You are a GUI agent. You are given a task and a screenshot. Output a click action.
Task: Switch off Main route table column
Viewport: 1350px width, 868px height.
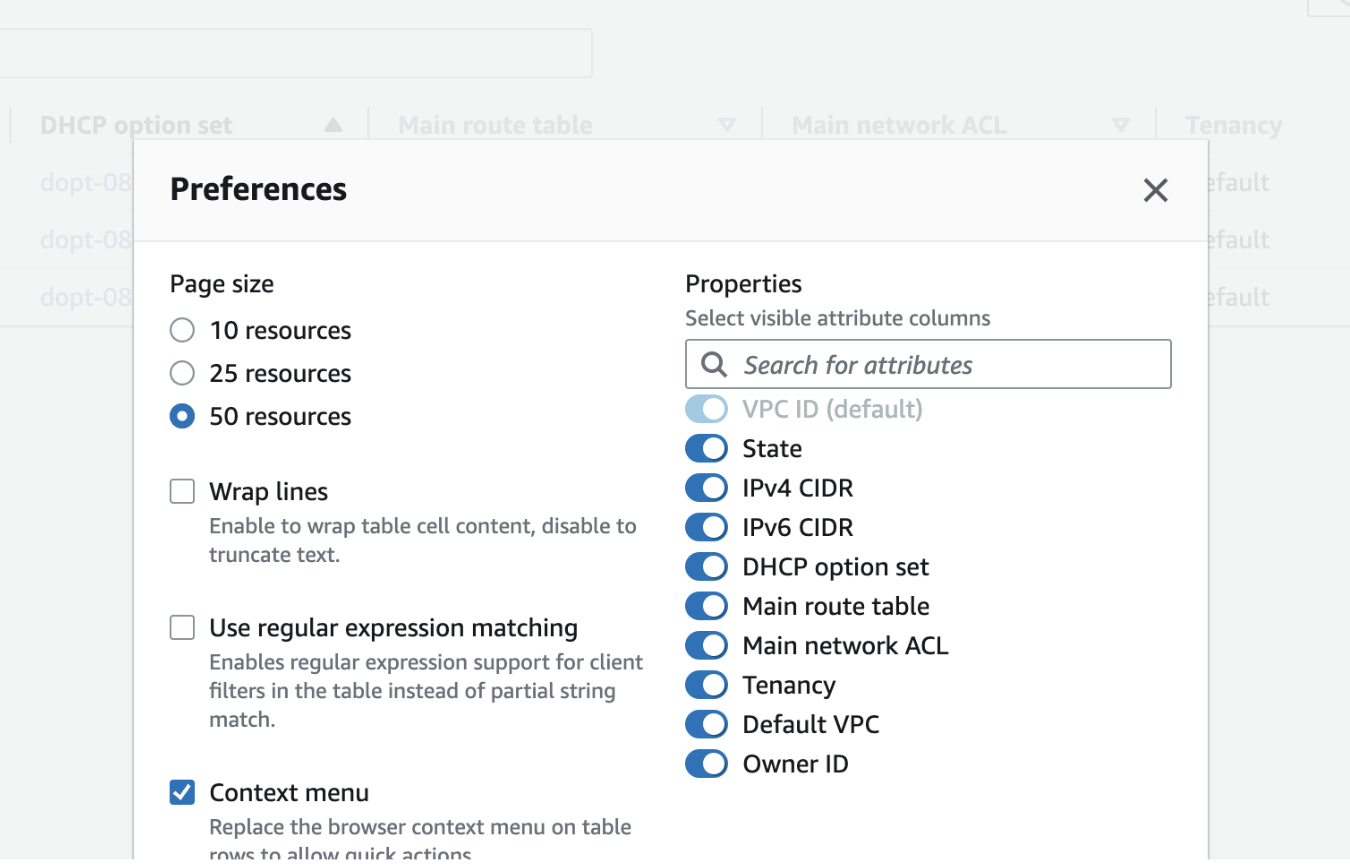(x=706, y=606)
